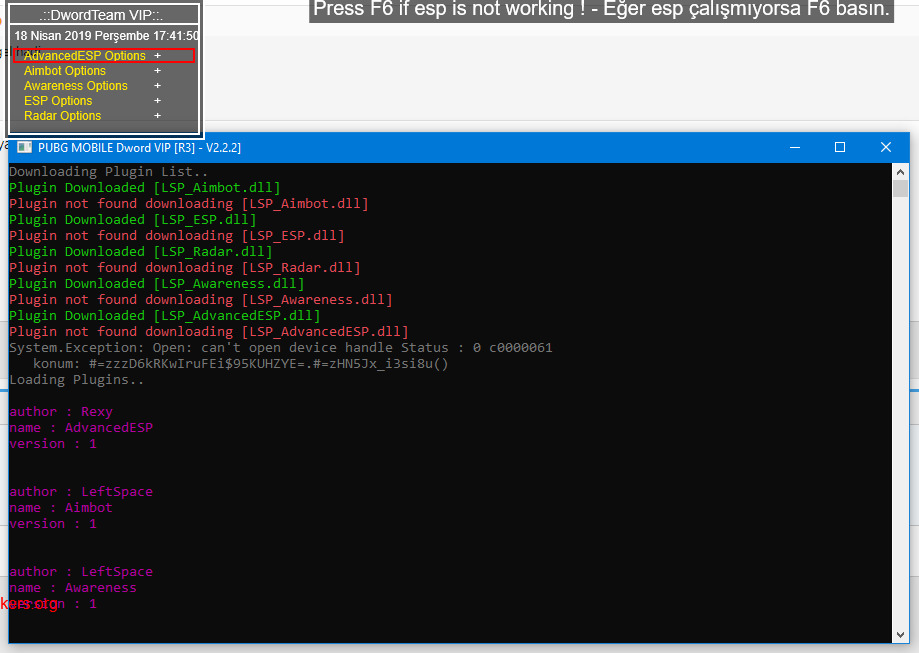Screen dimensions: 919x653
Task: Expand AdvancedESP Options with its plus sign
Action: pyautogui.click(x=157, y=56)
